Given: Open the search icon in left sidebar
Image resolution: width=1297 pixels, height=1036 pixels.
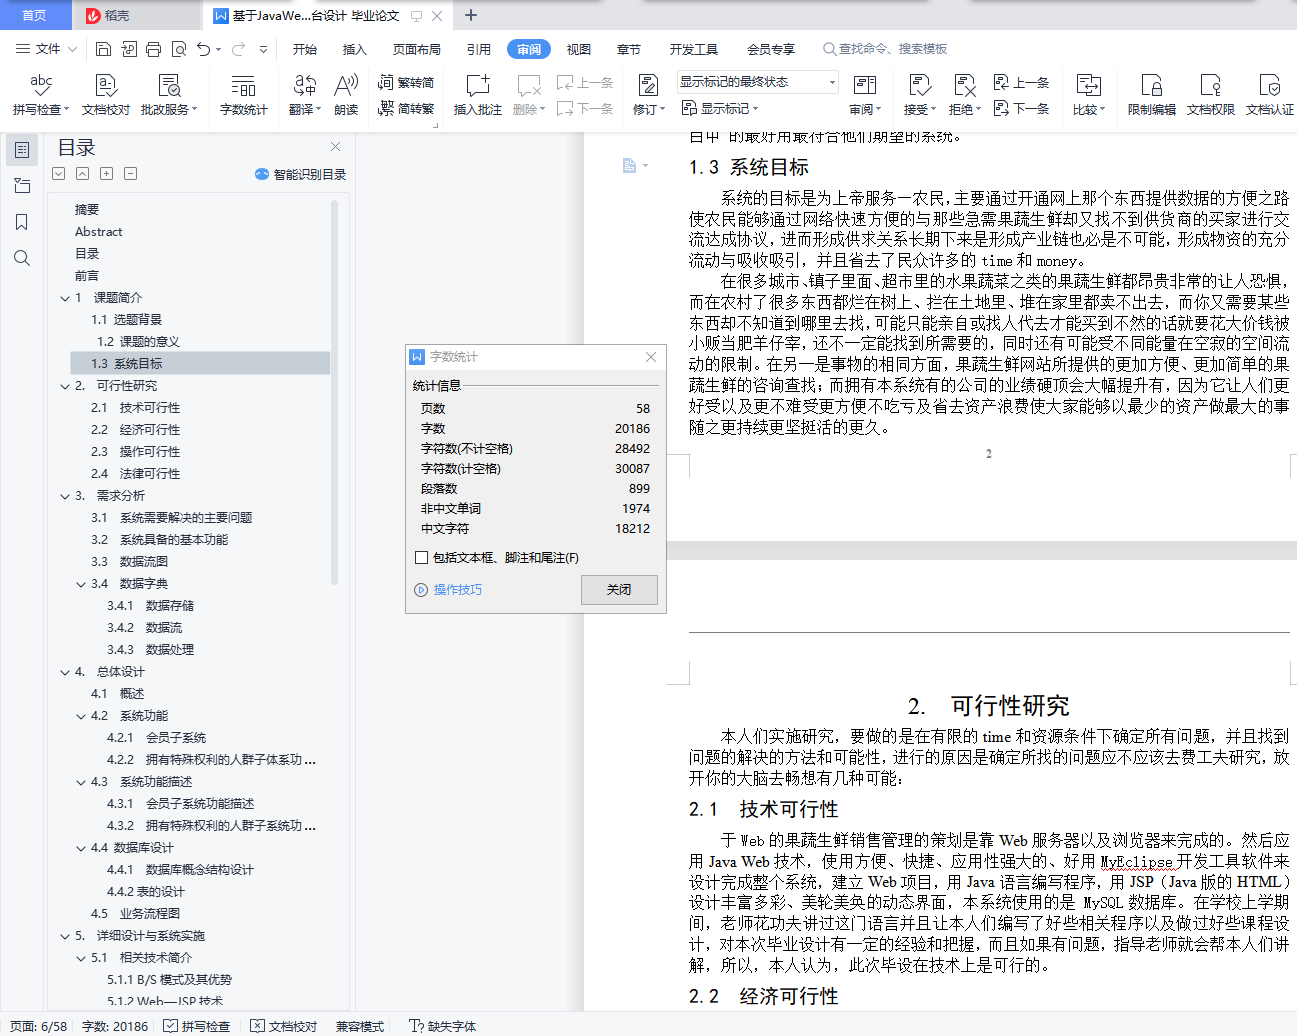Looking at the screenshot, I should pyautogui.click(x=21, y=258).
